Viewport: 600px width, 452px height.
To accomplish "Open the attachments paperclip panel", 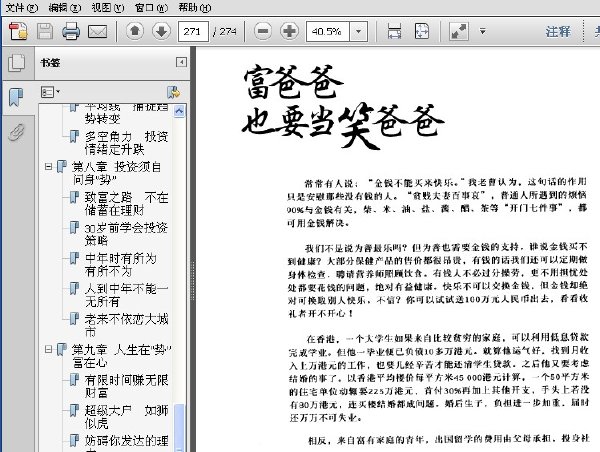I will 16,133.
